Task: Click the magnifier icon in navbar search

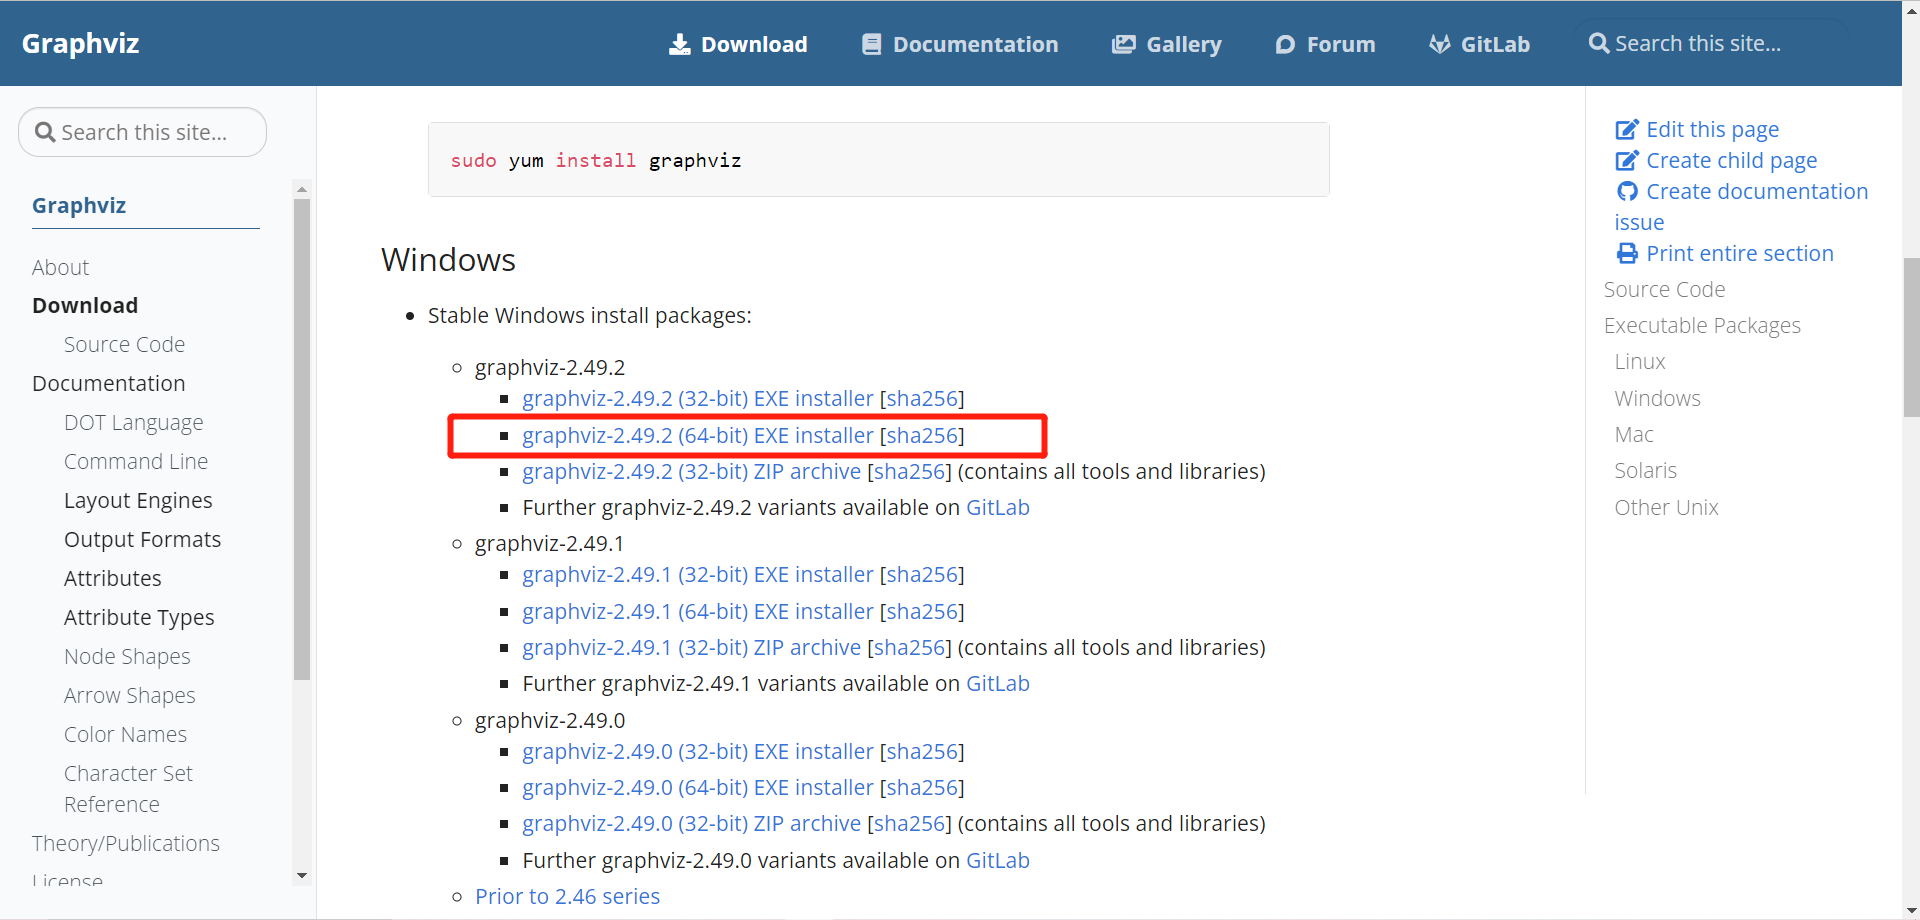Action: [1599, 43]
